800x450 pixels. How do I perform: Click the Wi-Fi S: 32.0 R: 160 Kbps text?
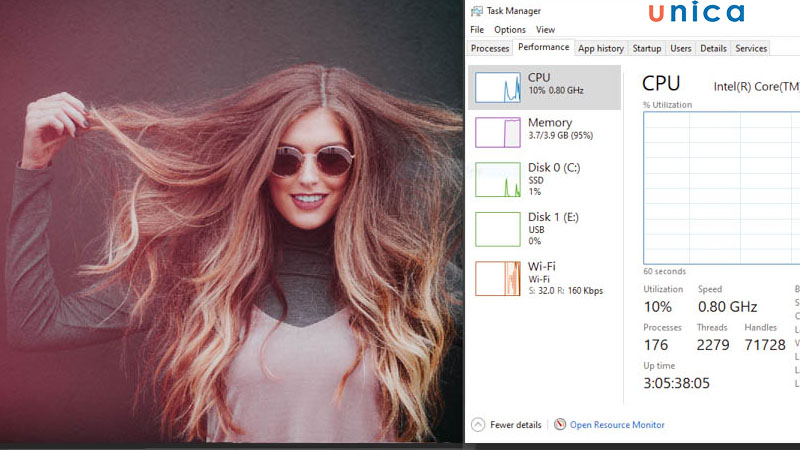coord(565,290)
